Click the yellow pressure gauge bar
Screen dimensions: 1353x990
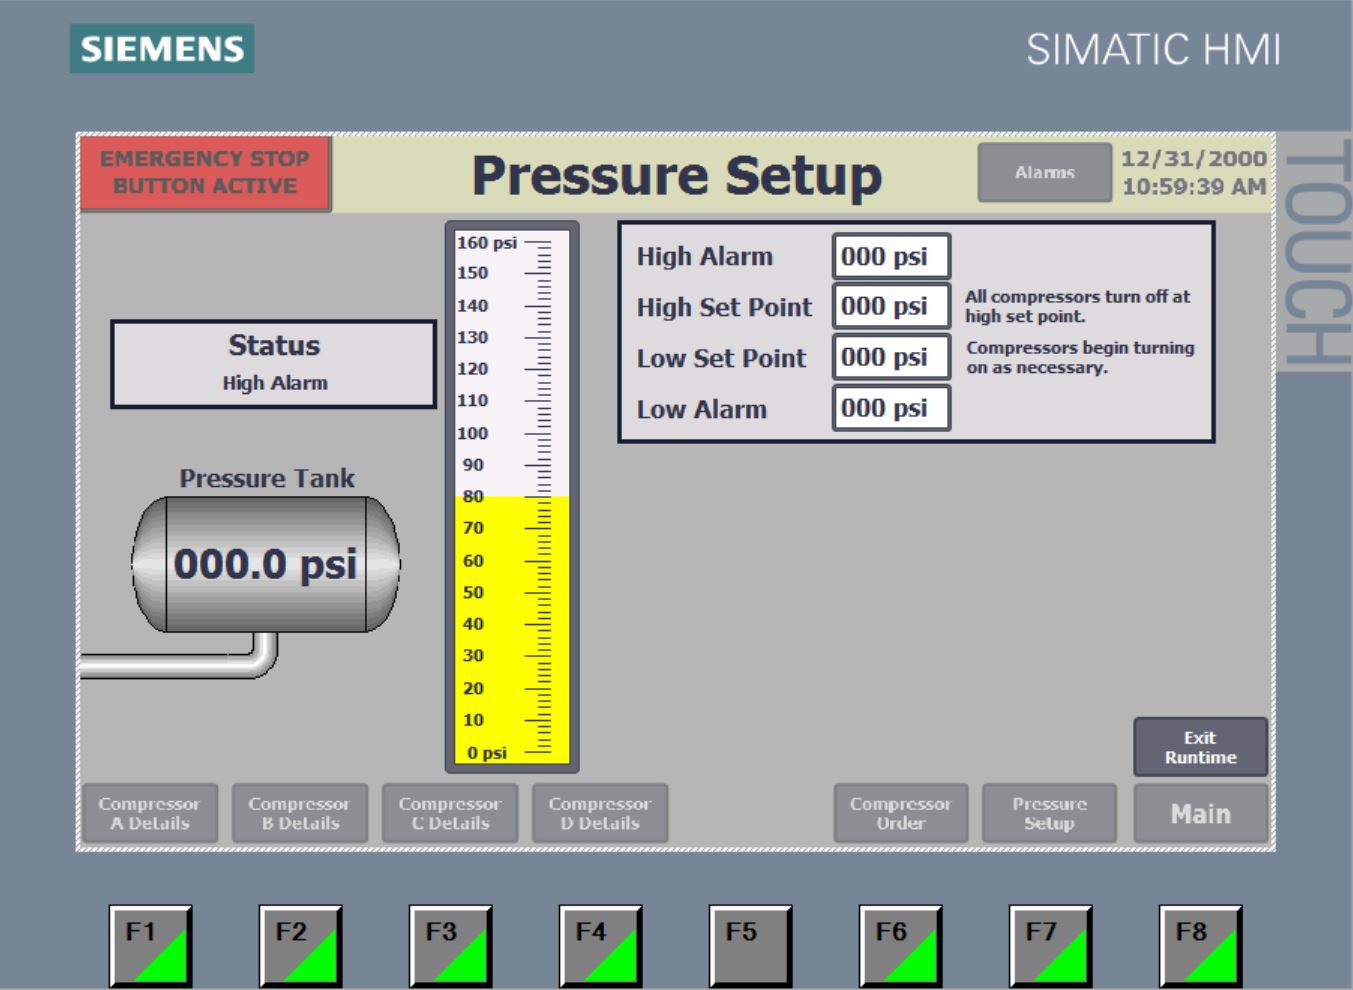(x=511, y=630)
